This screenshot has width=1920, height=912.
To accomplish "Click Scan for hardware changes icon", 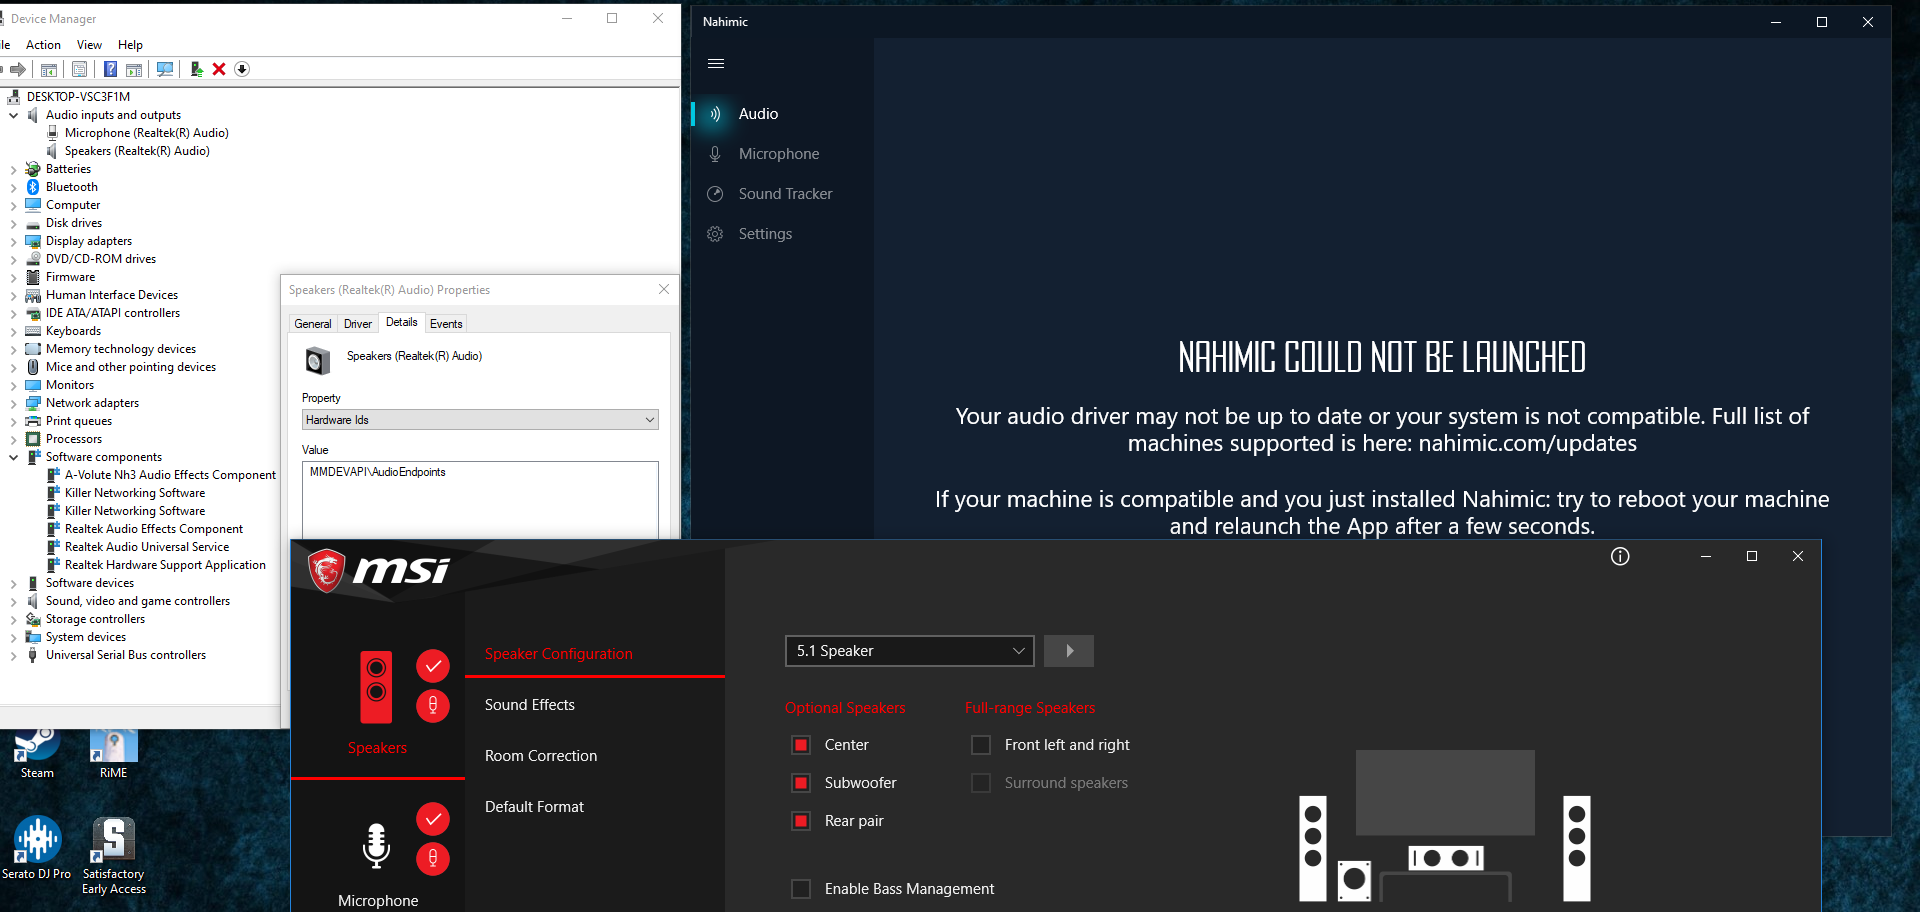I will [165, 69].
